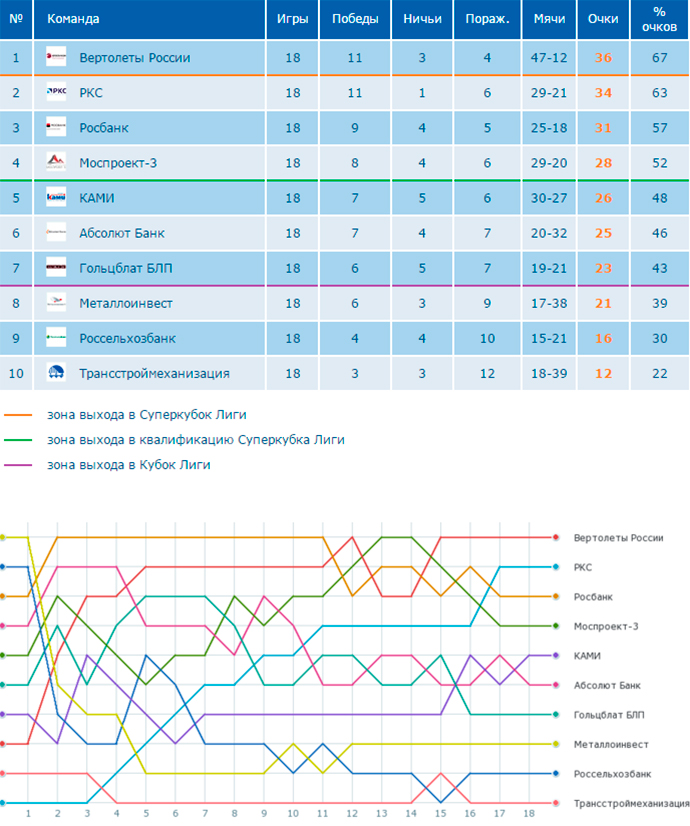Viewport: 690px width, 826px height.
Task: Open Россельхозбанк team link in table
Action: (127, 338)
